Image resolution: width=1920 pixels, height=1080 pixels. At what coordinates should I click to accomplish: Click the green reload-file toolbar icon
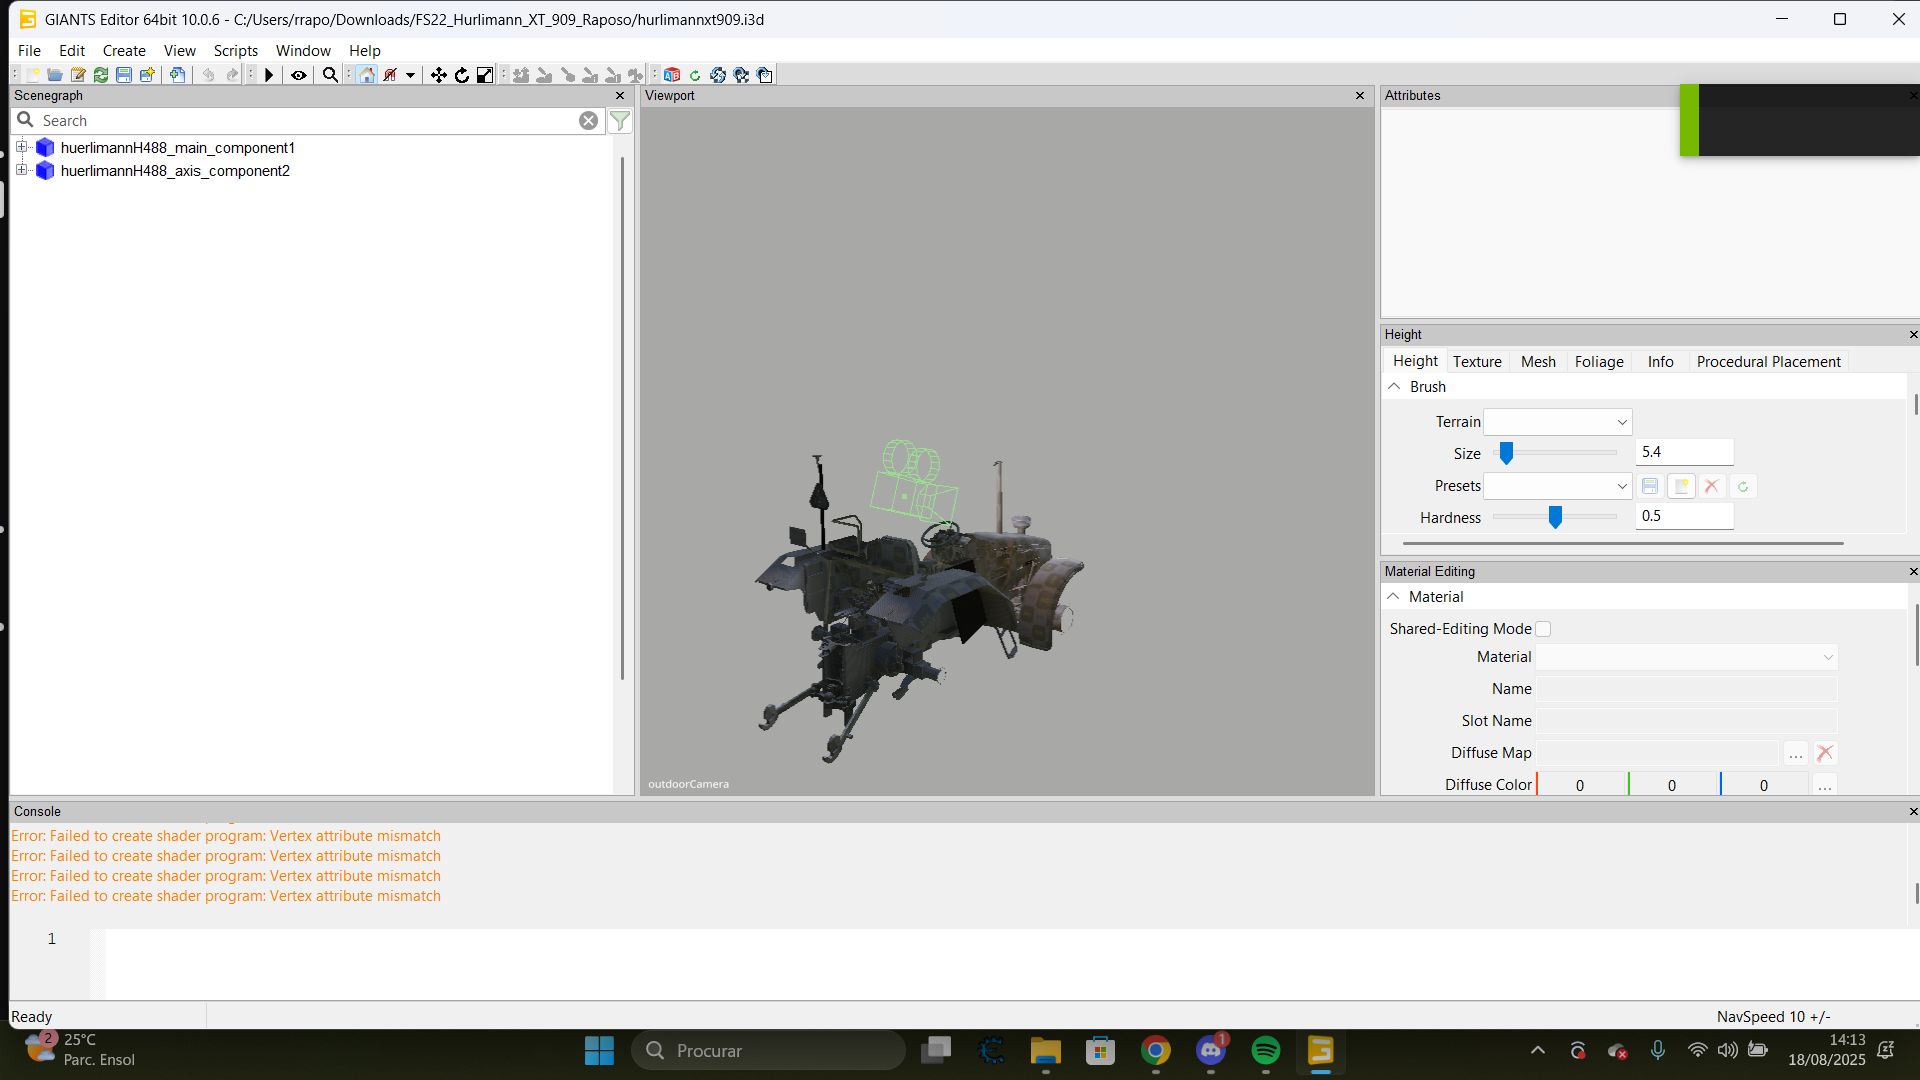(101, 75)
